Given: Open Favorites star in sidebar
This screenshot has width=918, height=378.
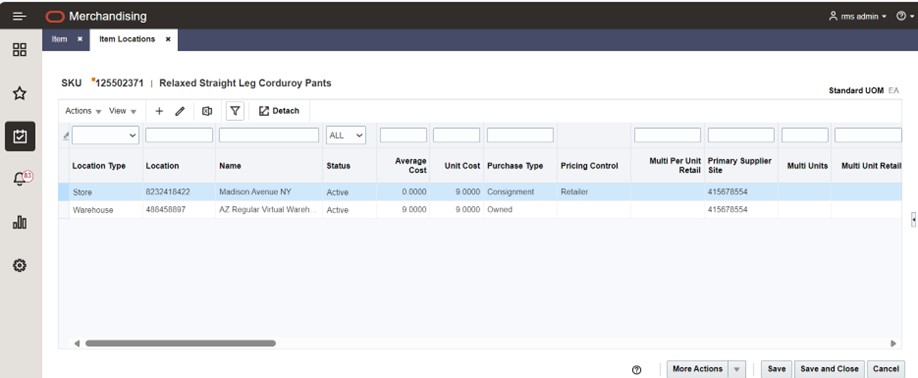Looking at the screenshot, I should tap(20, 93).
